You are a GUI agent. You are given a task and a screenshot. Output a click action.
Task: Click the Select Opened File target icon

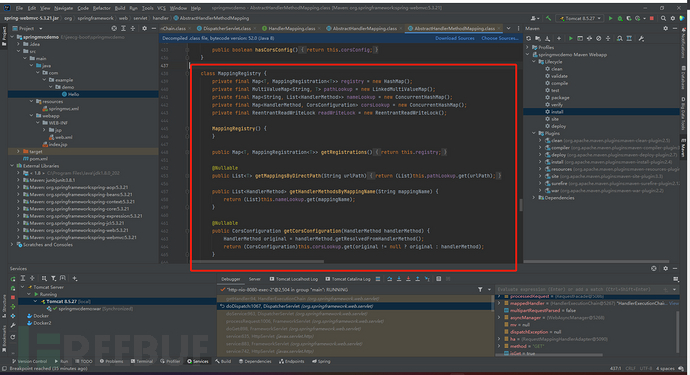pos(114,28)
